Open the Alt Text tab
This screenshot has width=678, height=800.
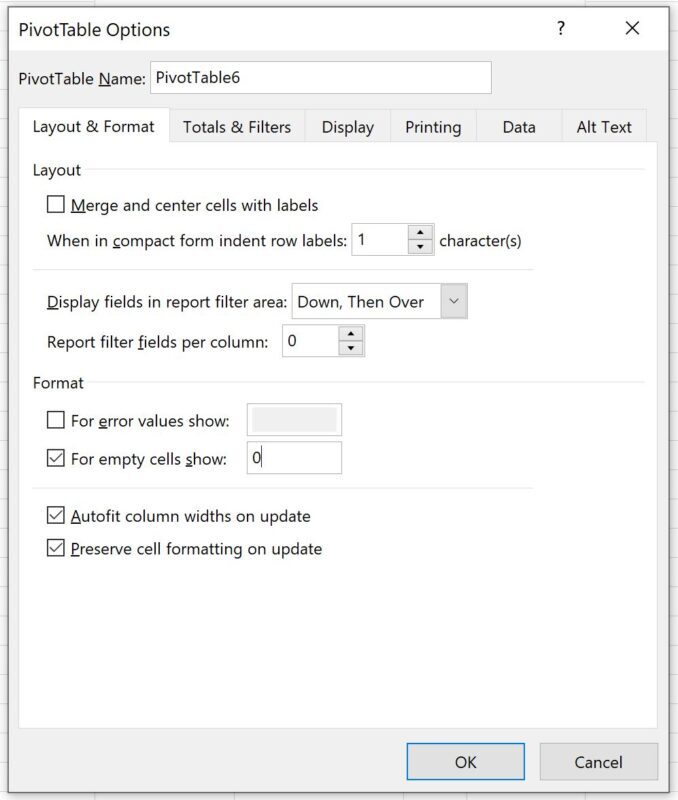pyautogui.click(x=604, y=127)
